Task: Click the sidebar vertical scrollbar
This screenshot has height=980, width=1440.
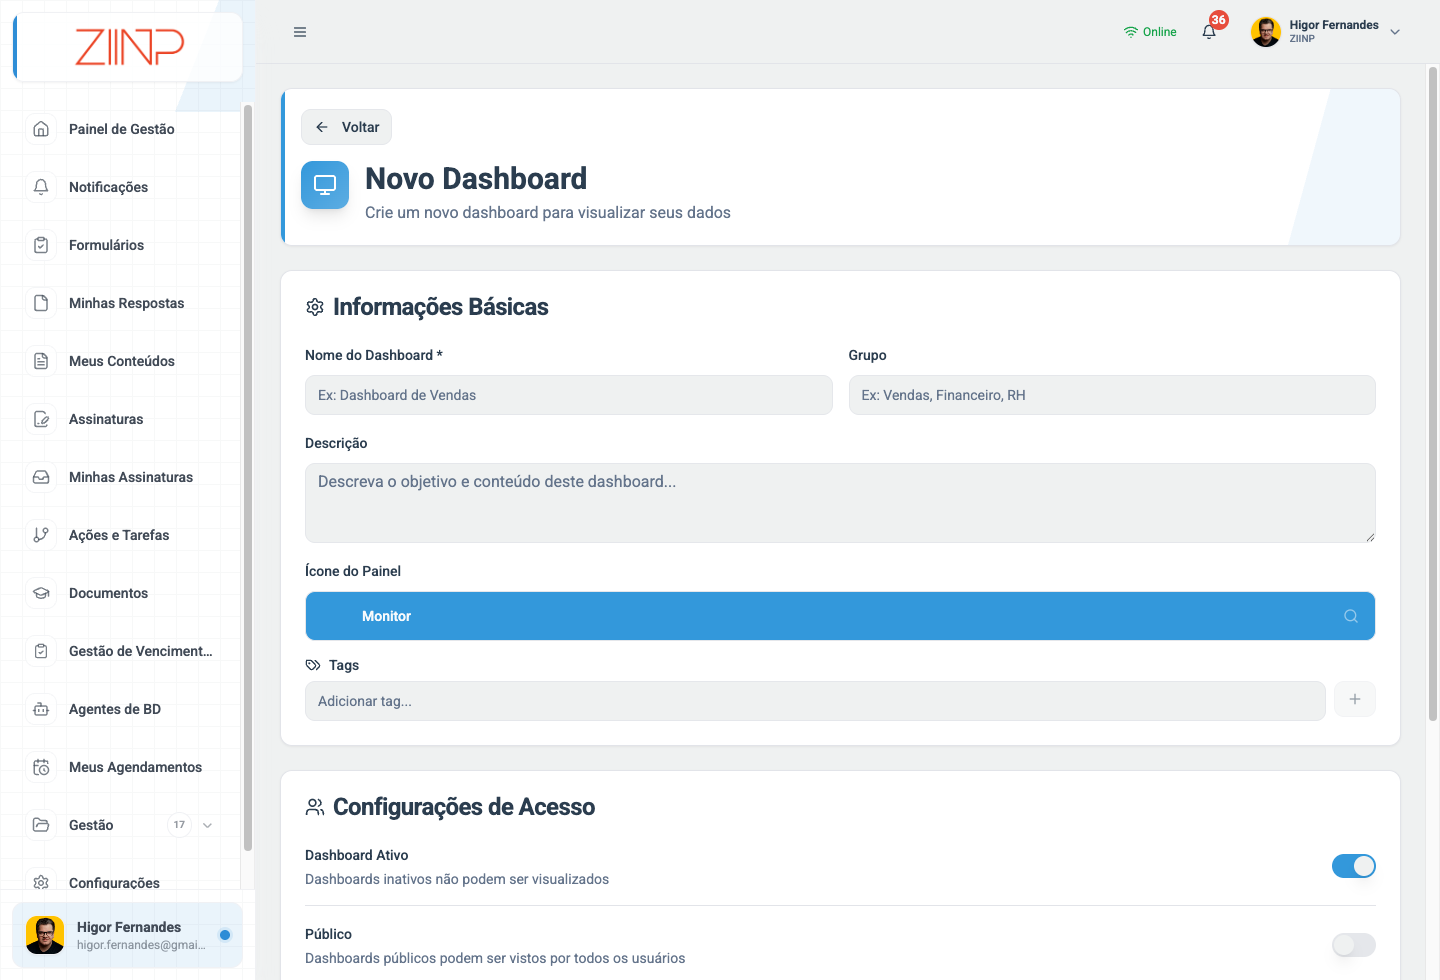Action: 247,477
